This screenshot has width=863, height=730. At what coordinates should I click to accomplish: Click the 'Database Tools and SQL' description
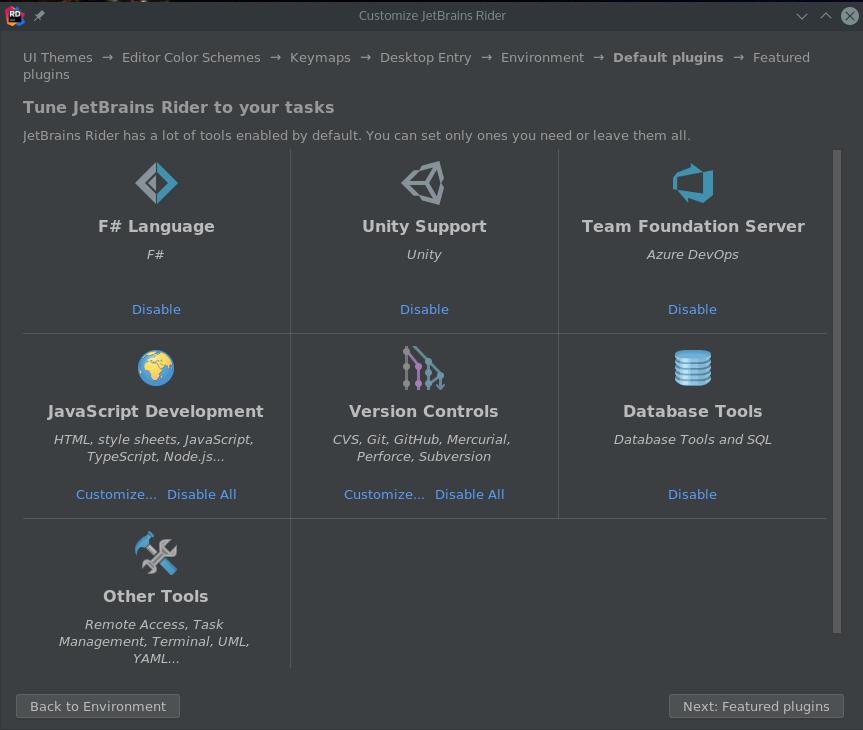coord(692,439)
